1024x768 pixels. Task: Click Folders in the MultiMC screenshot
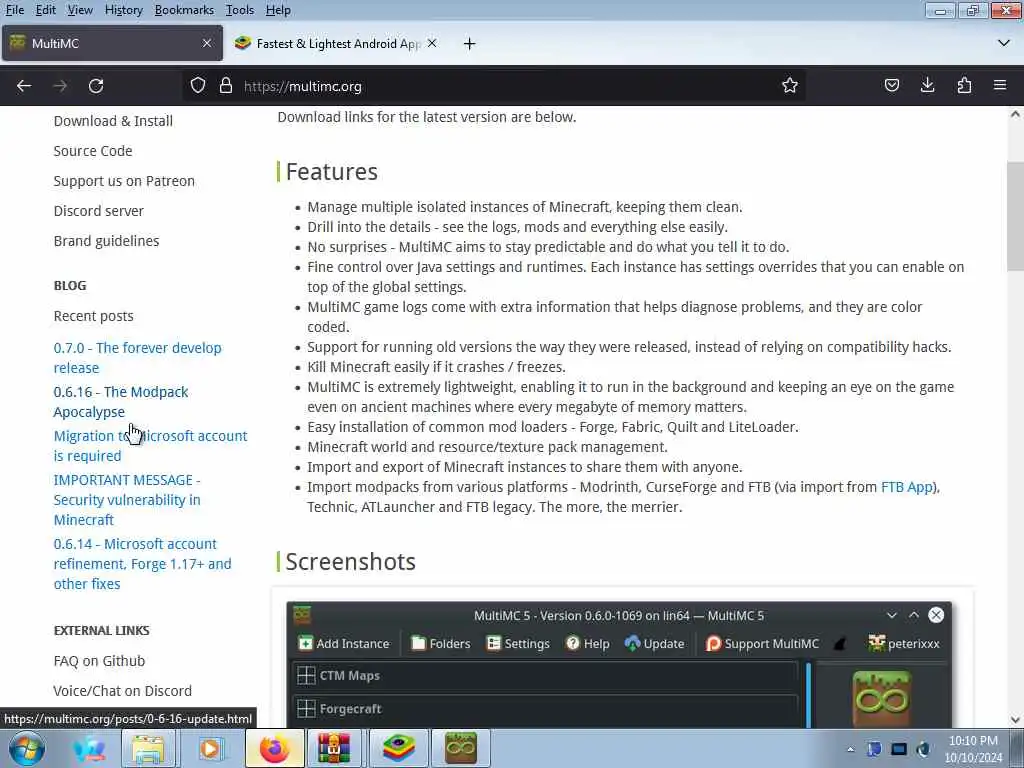click(441, 643)
